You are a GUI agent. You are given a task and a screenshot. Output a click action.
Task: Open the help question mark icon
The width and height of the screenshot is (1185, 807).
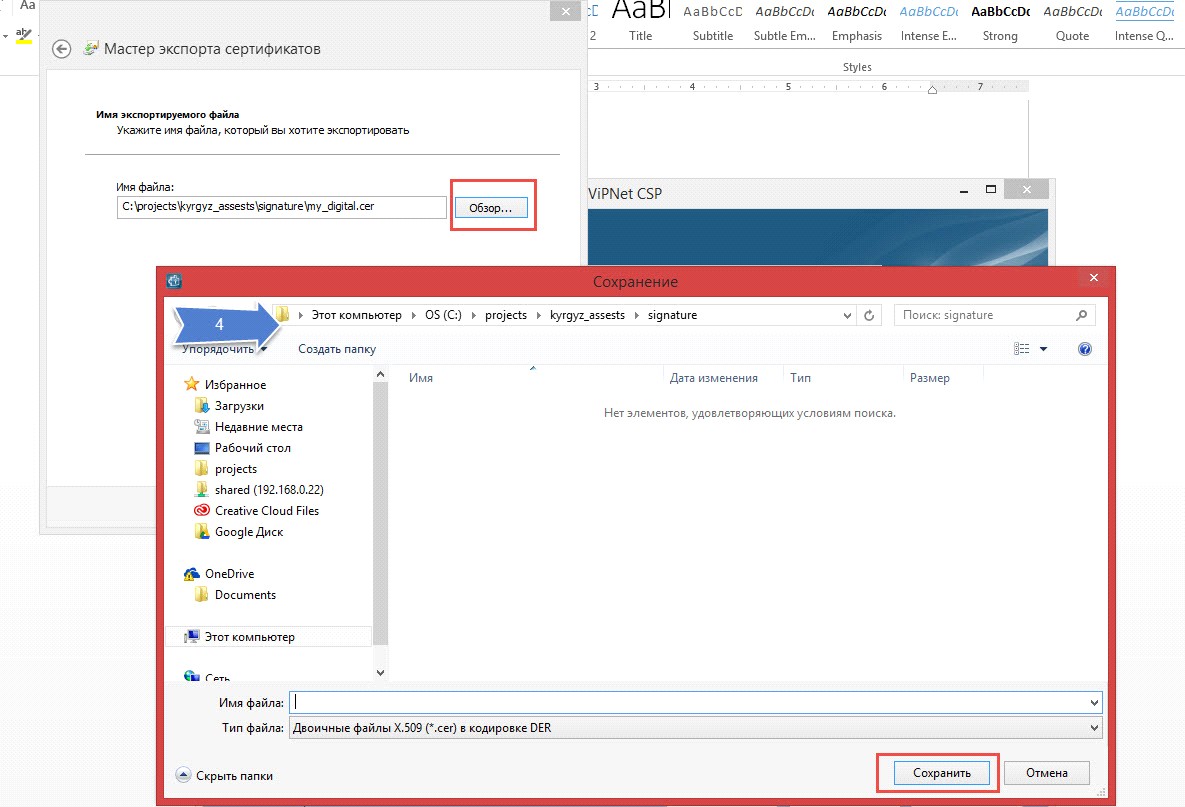[x=1084, y=348]
